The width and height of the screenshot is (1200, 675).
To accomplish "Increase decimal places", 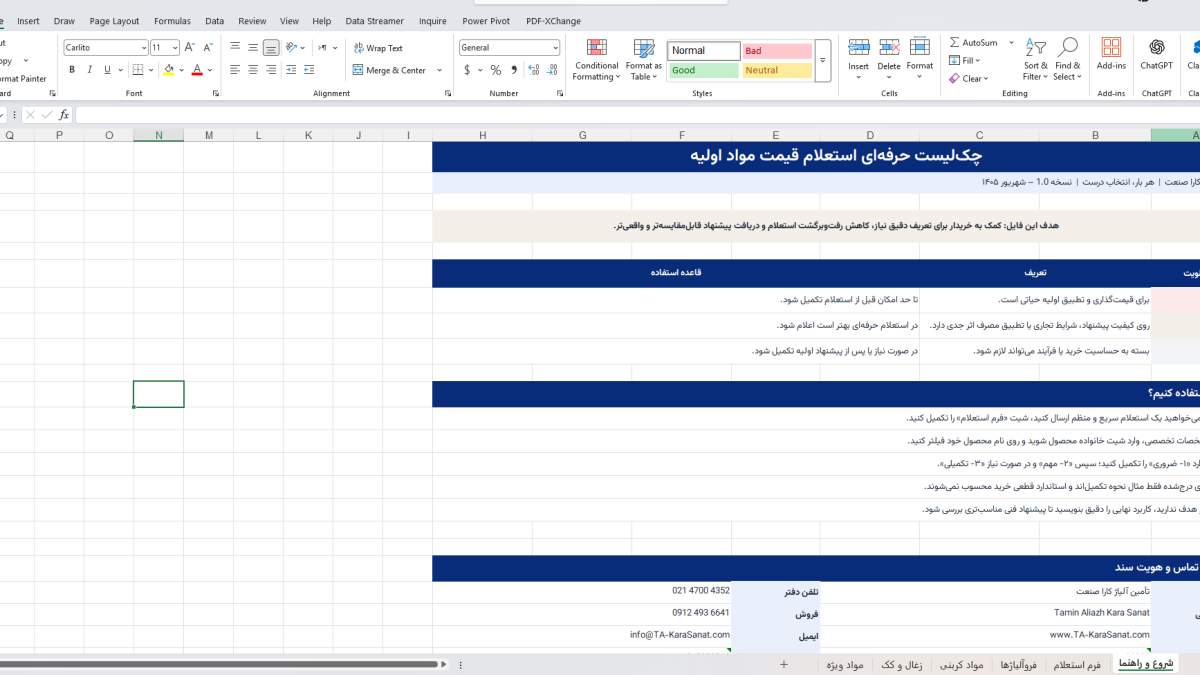I will click(x=534, y=70).
